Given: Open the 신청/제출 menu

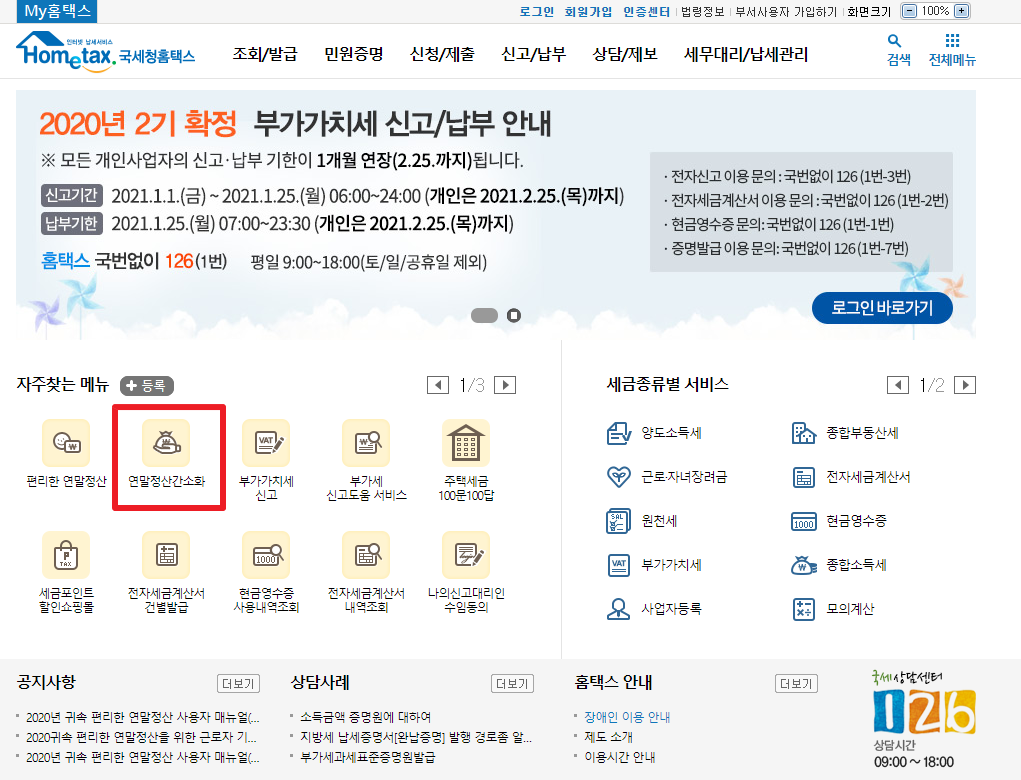Looking at the screenshot, I should coord(442,54).
